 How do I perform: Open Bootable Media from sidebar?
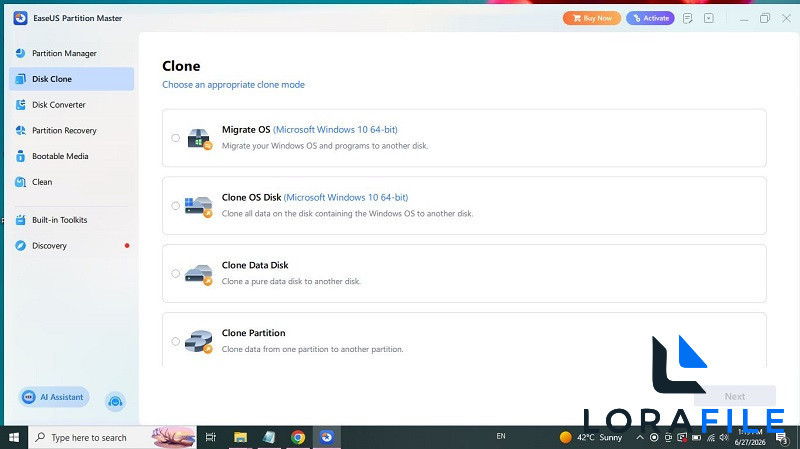[71, 156]
